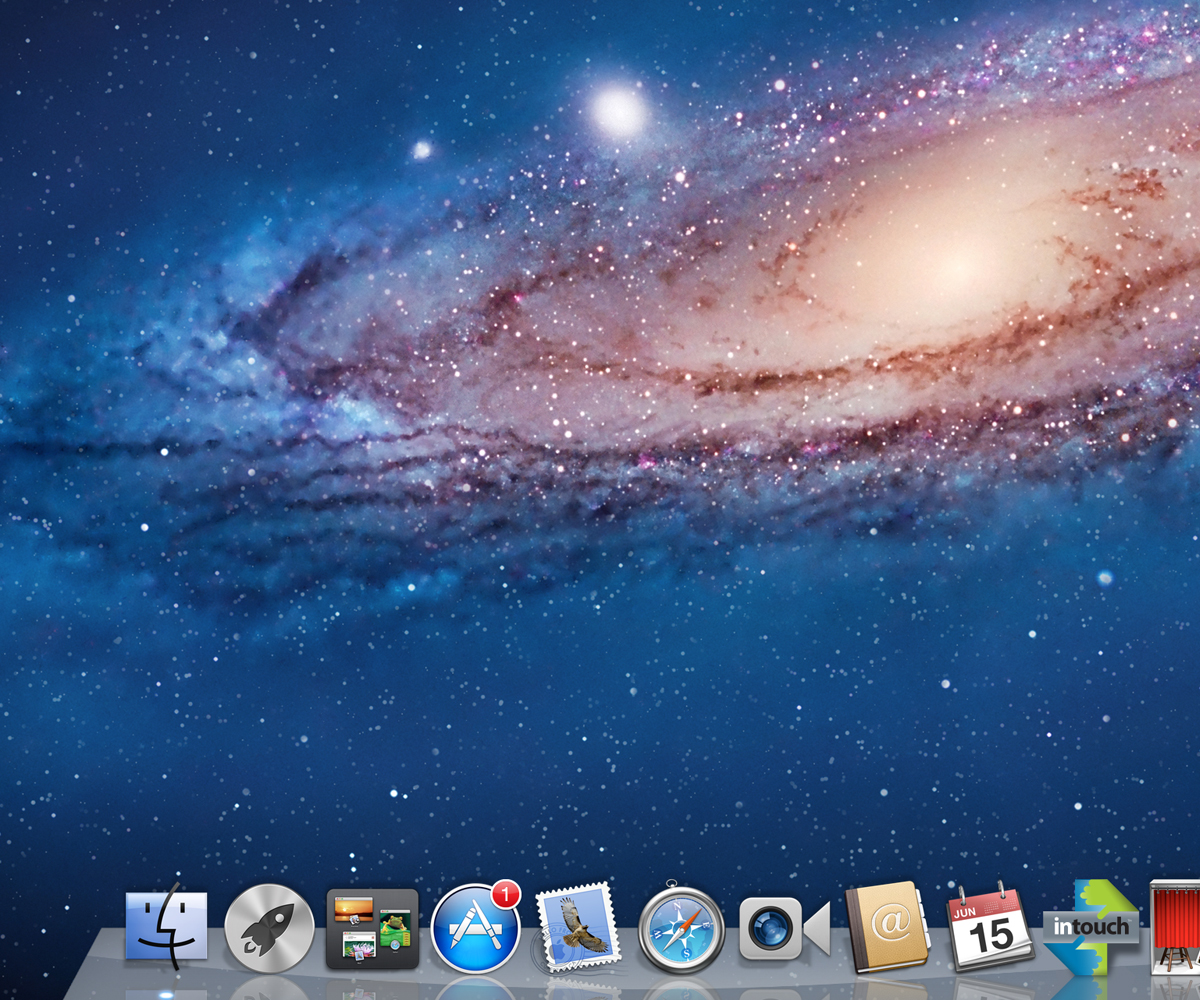Open Address Book icon

pyautogui.click(x=887, y=928)
